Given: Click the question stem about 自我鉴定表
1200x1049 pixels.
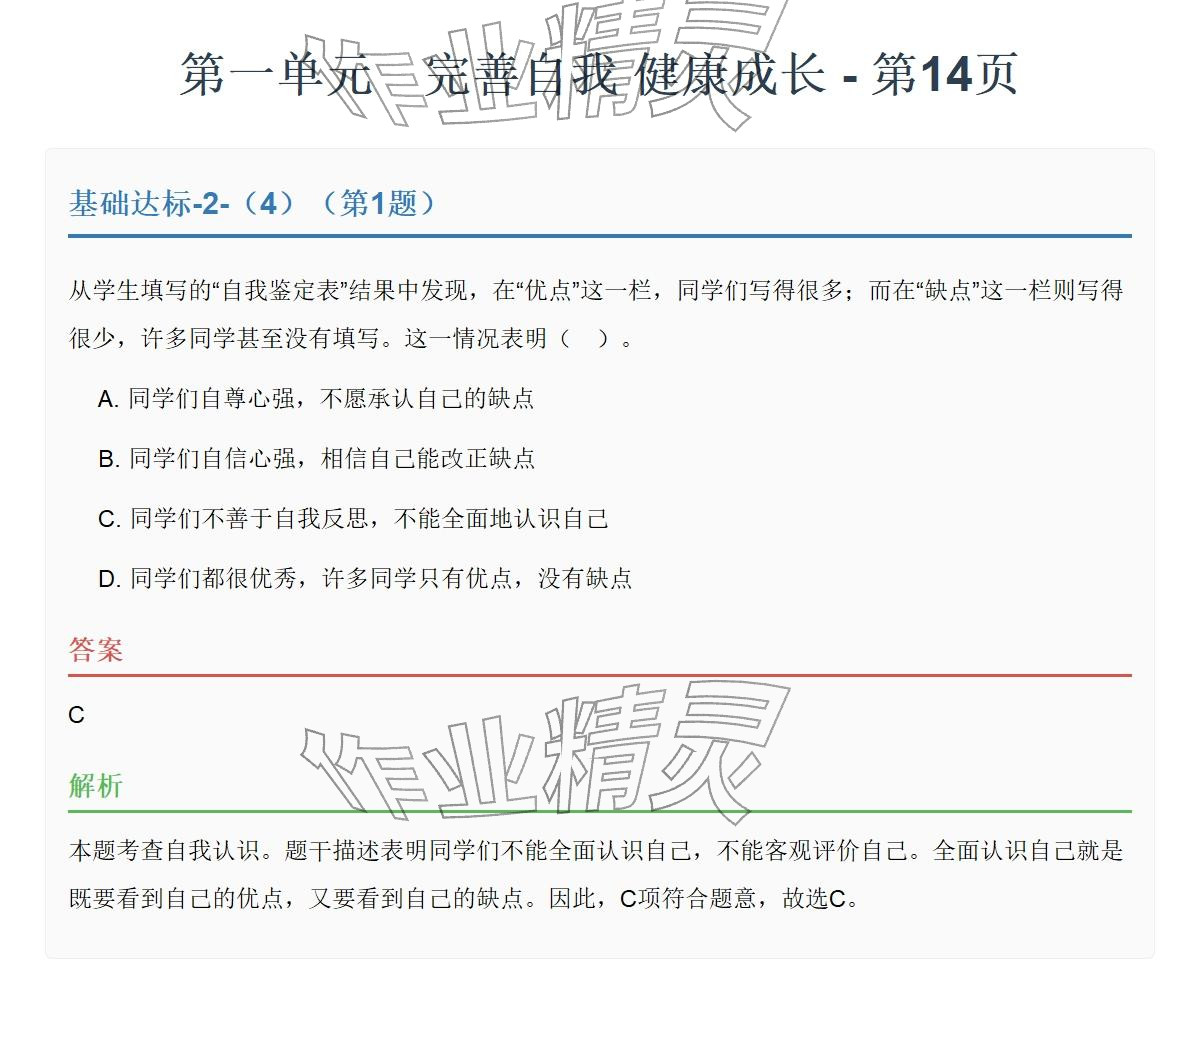Looking at the screenshot, I should [600, 314].
